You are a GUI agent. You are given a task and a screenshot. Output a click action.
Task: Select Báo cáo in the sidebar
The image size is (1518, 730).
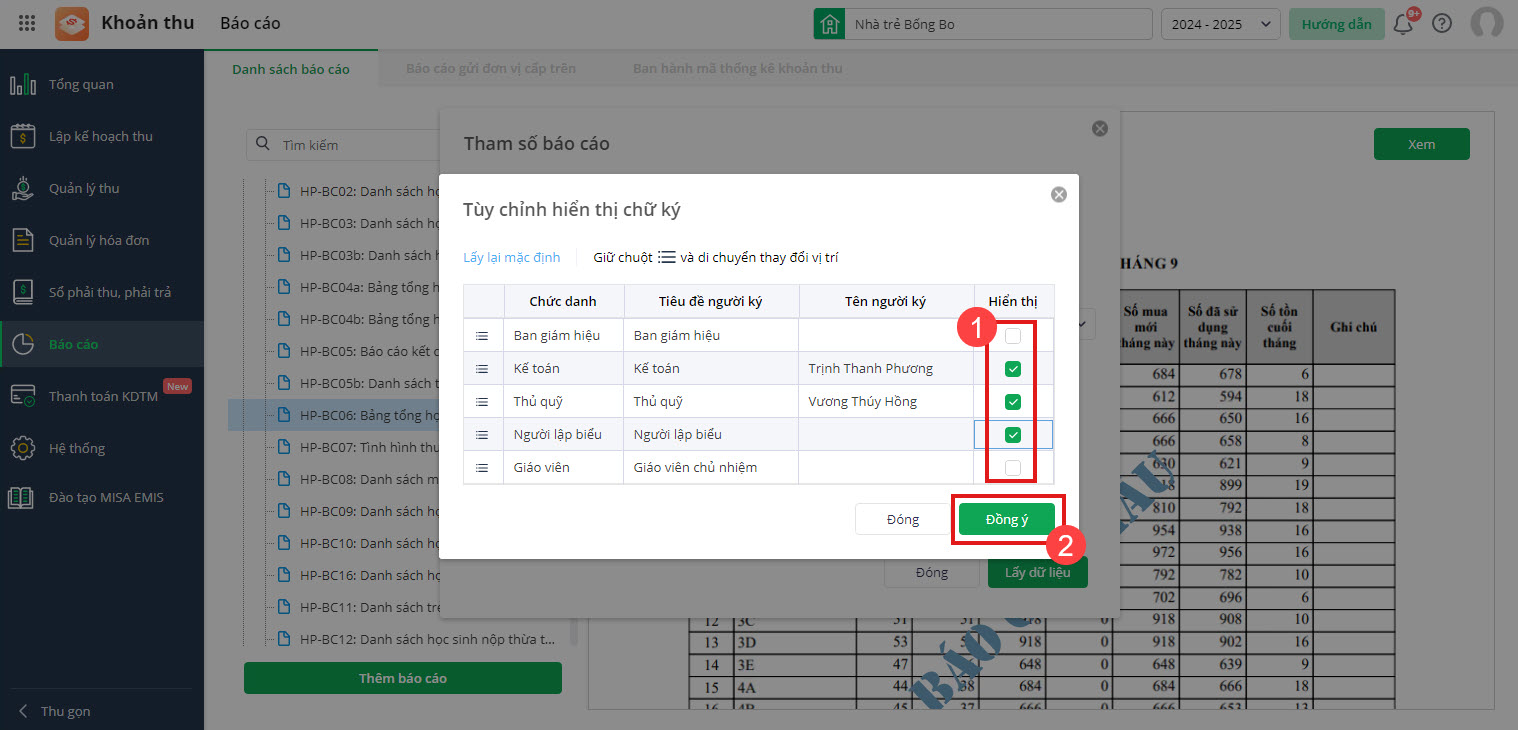(x=102, y=344)
